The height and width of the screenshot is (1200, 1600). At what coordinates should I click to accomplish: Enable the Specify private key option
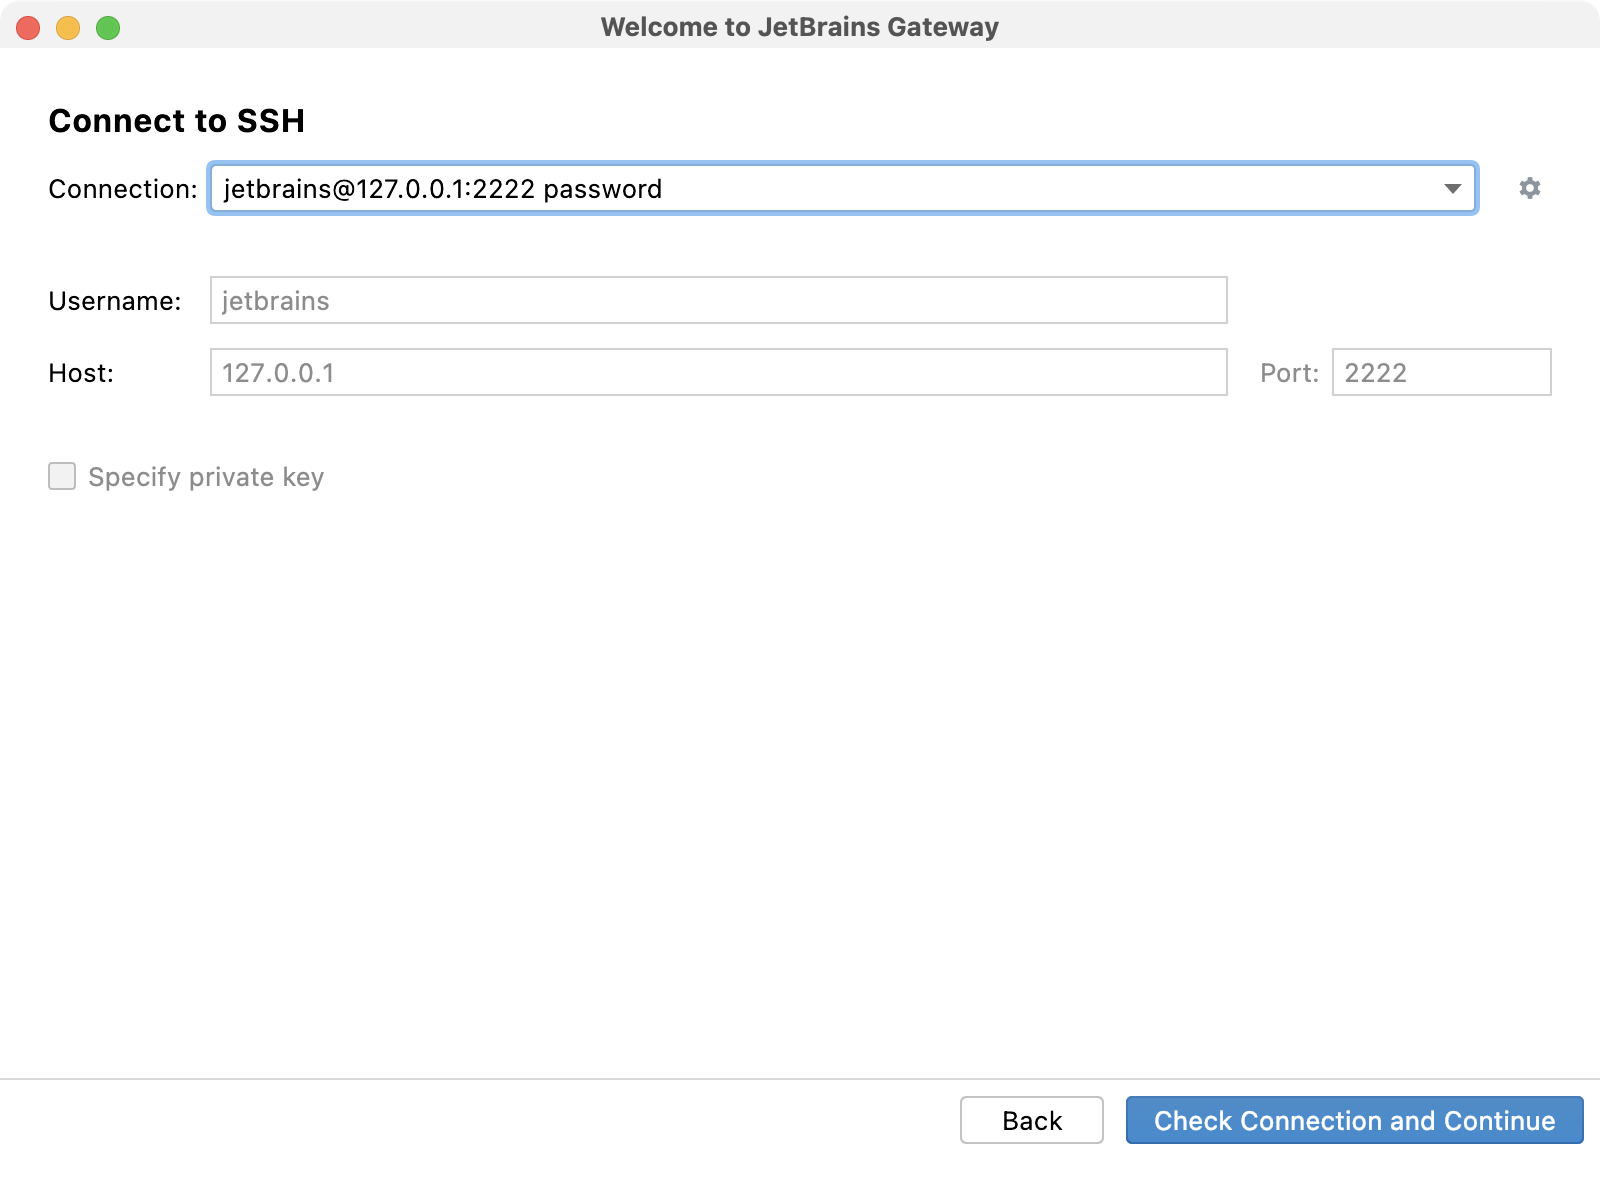(x=61, y=477)
